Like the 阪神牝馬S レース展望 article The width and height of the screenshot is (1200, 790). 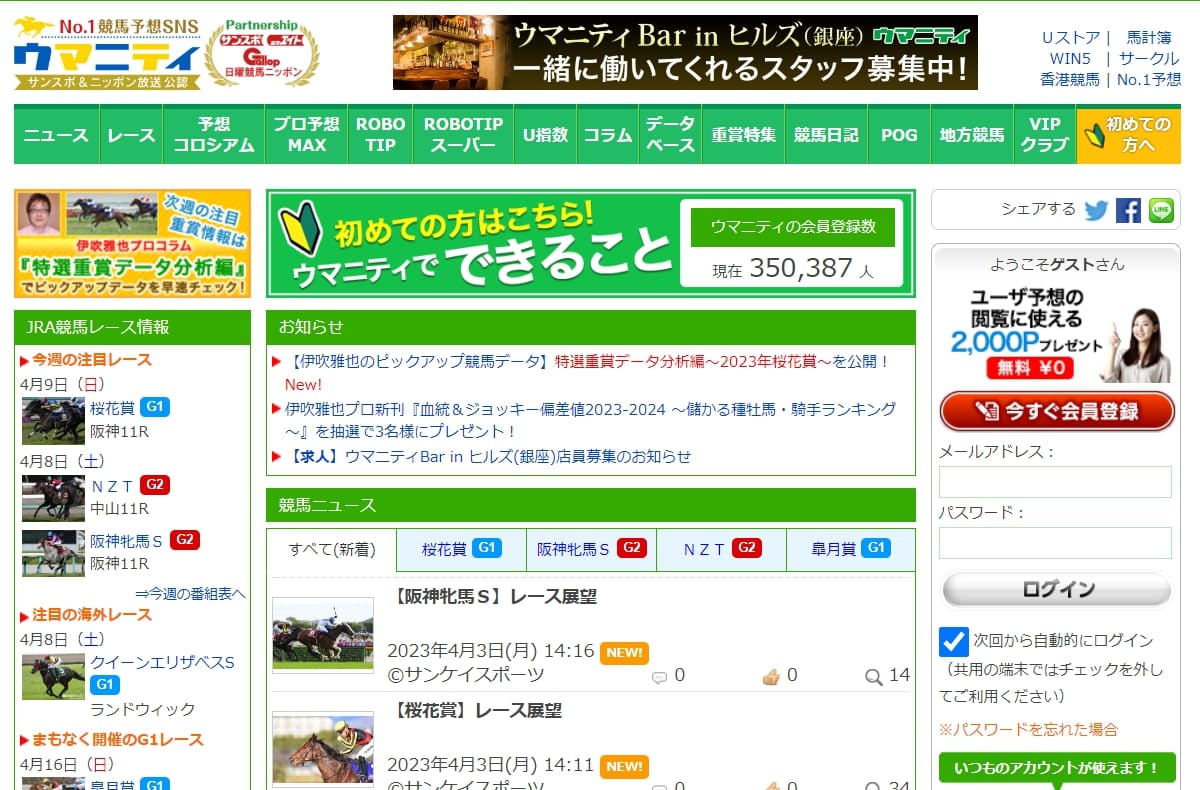tap(770, 677)
